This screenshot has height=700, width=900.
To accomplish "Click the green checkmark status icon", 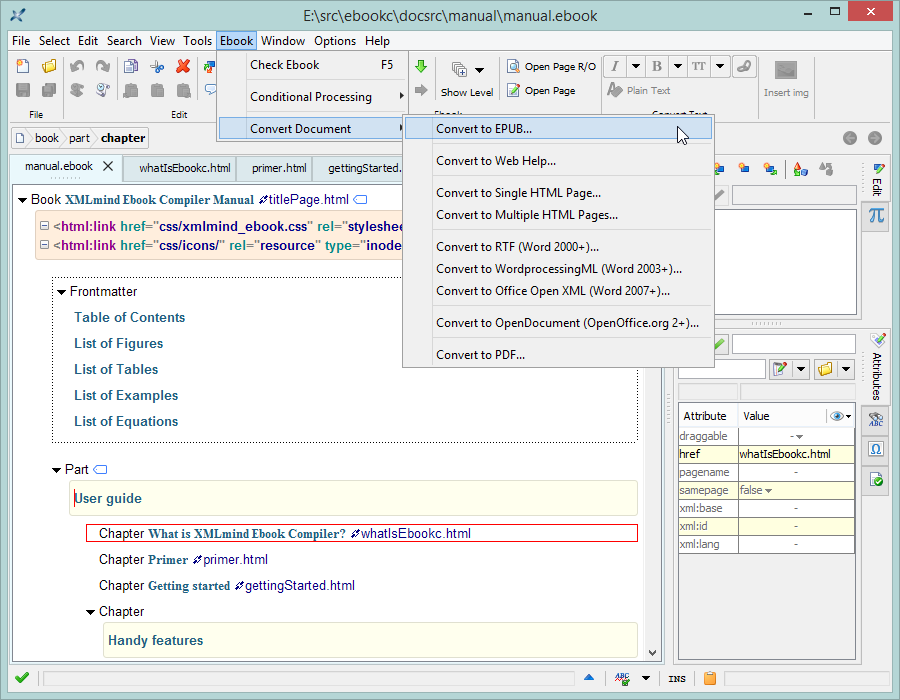I will [x=22, y=678].
